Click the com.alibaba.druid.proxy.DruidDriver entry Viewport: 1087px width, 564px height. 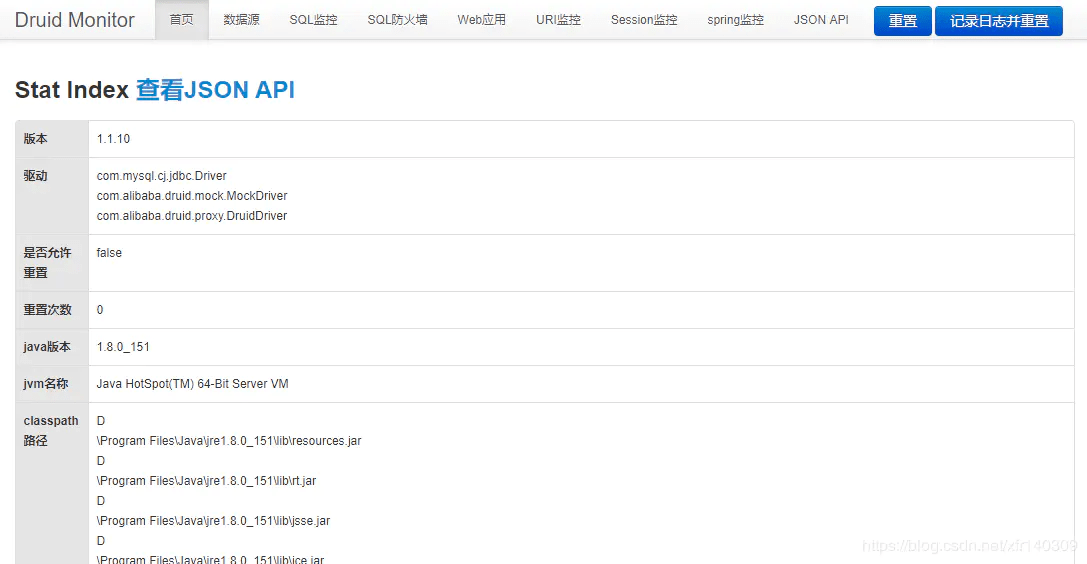(x=191, y=216)
